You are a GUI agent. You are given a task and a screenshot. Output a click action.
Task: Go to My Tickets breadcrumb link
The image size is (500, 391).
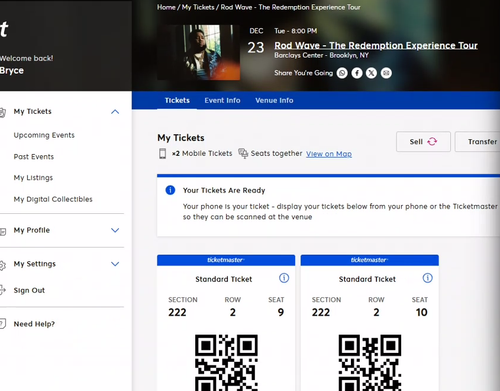tap(198, 7)
